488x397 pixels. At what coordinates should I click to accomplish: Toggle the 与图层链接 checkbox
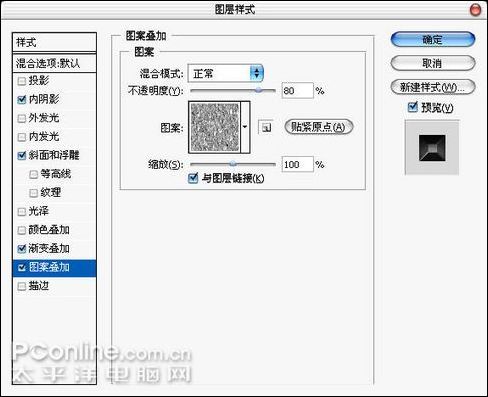pyautogui.click(x=193, y=178)
